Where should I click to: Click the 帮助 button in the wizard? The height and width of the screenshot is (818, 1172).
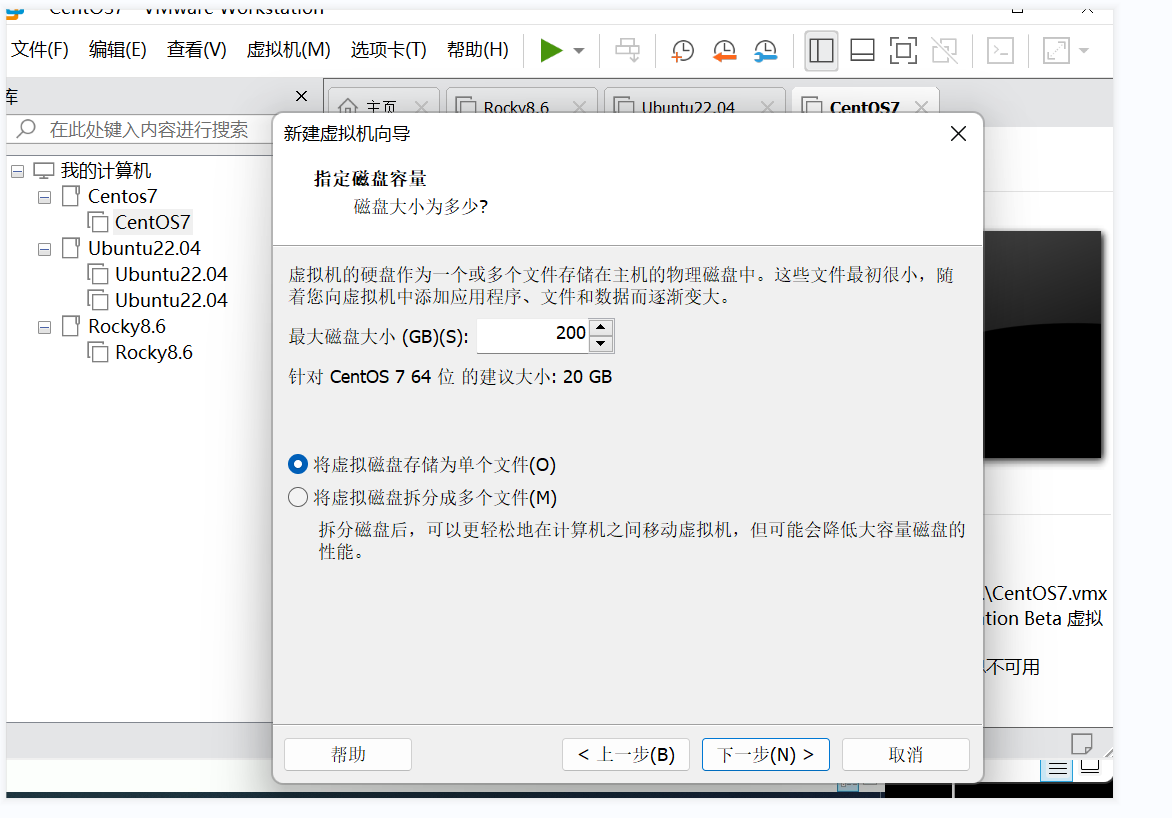[348, 754]
